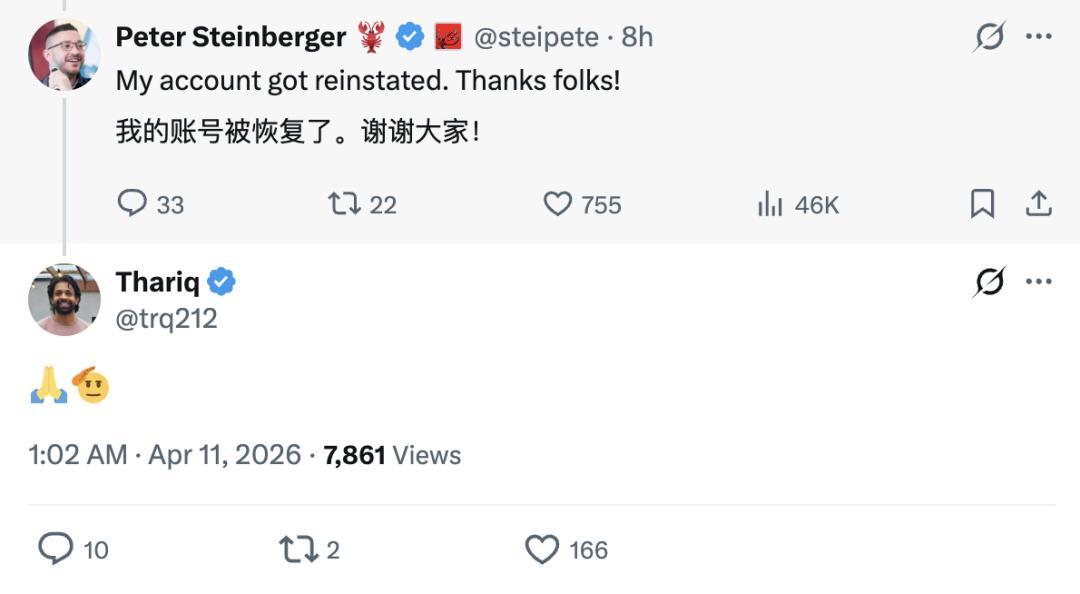Viewport: 1080px width, 594px height.
Task: Open Peter Steinberger's profile avatar
Action: (x=63, y=54)
